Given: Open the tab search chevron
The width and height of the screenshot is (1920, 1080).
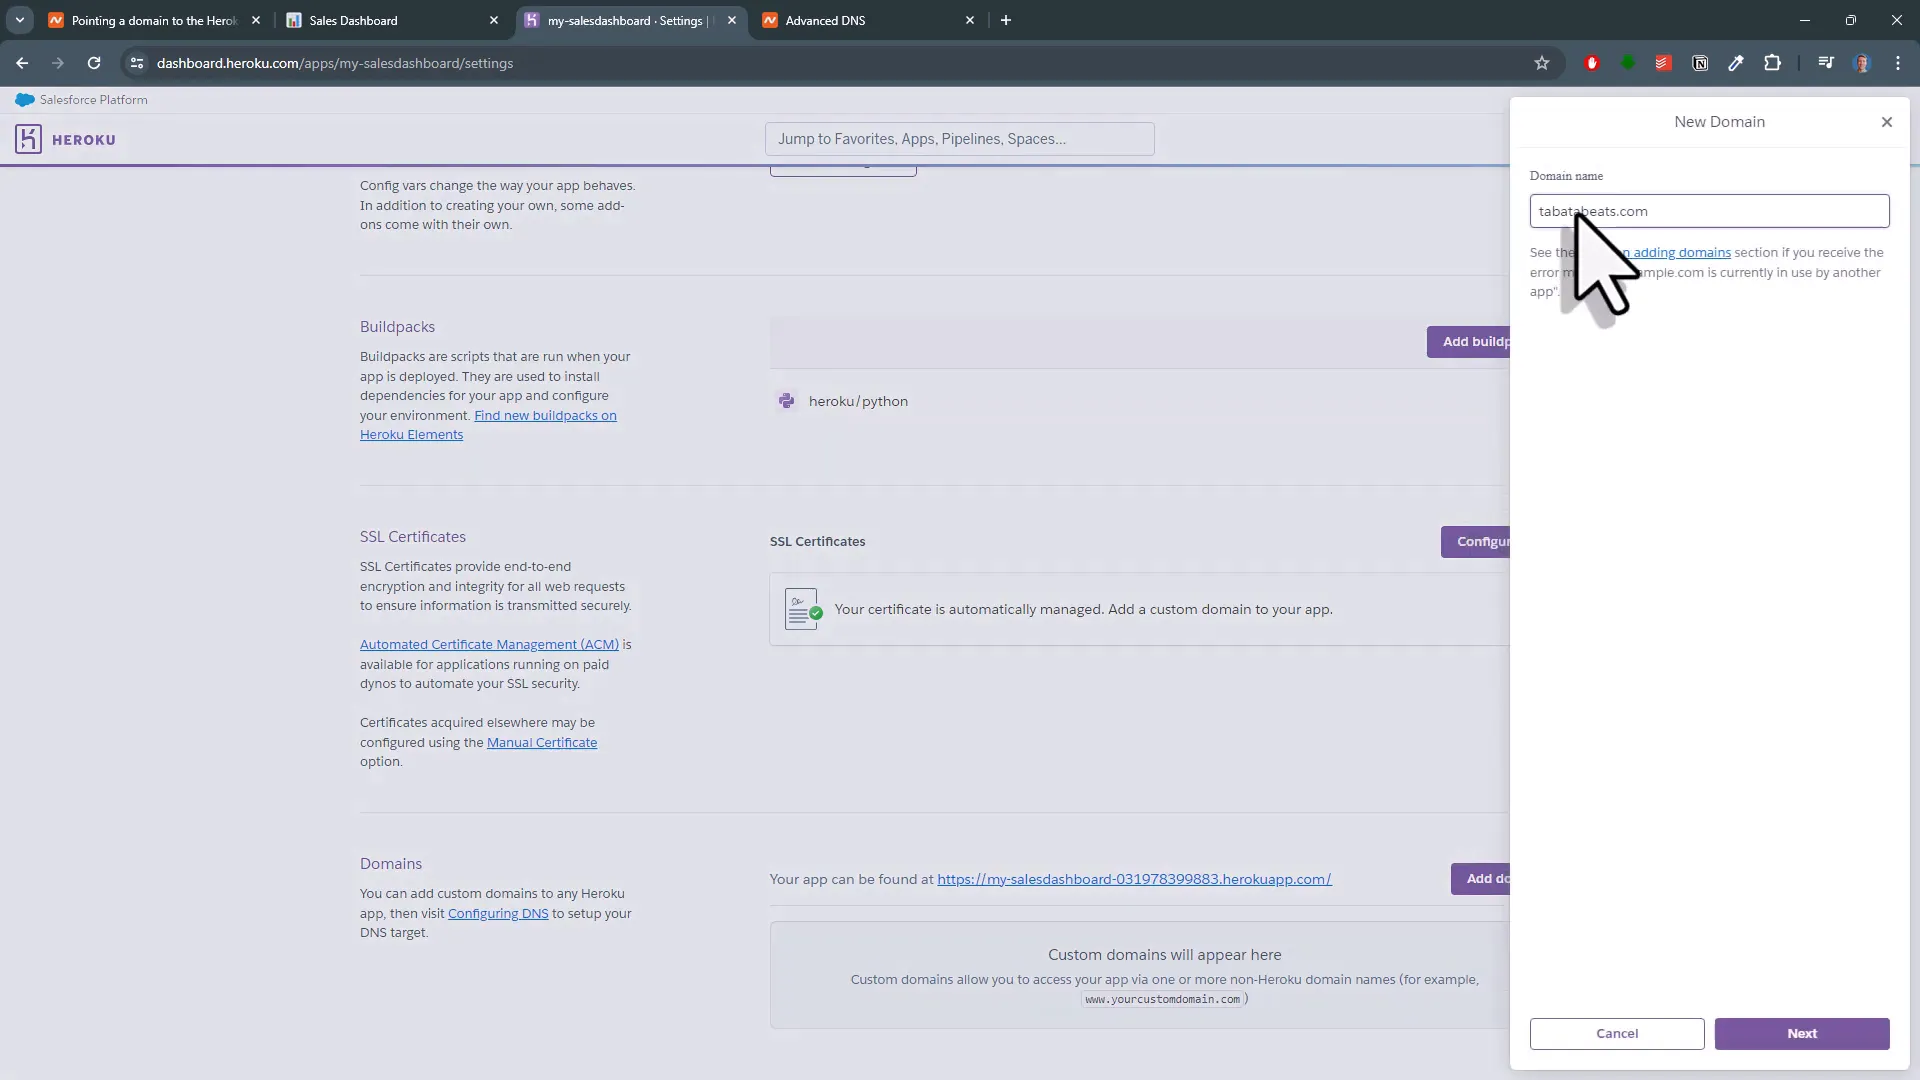Looking at the screenshot, I should click(19, 20).
